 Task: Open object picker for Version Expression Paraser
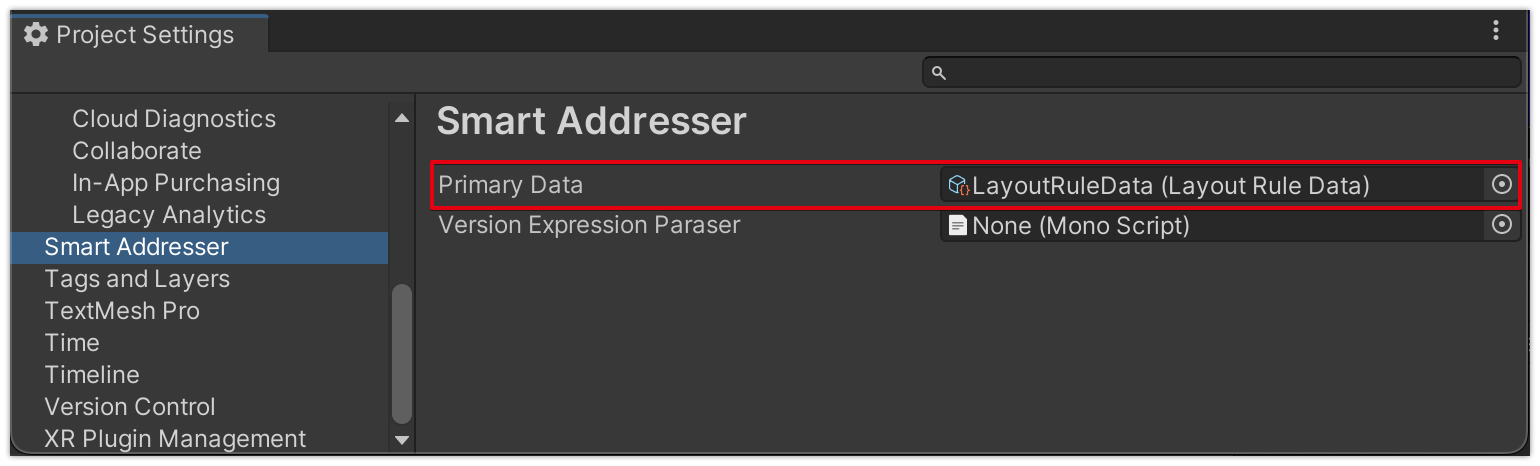1501,225
